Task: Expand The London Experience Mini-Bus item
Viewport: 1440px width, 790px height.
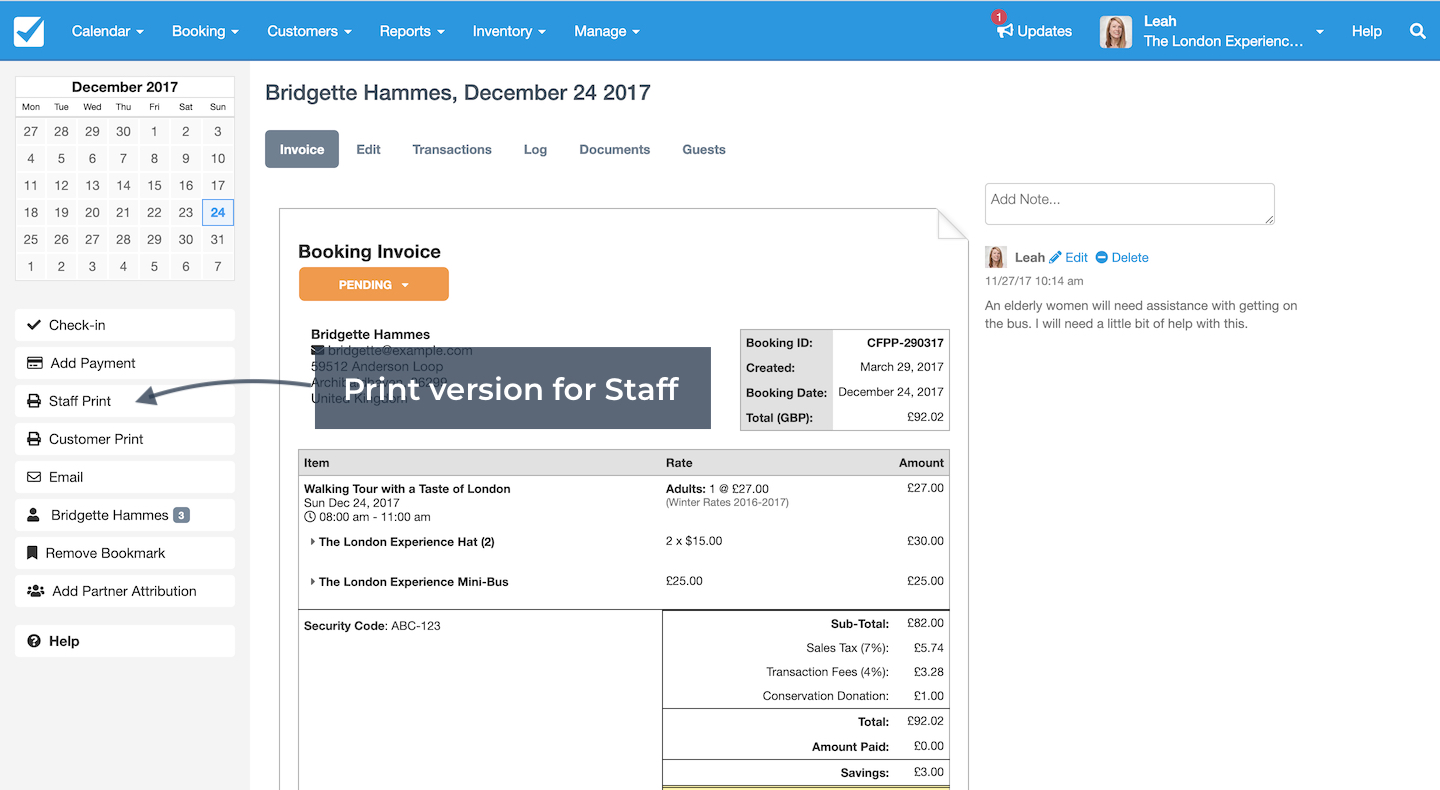Action: pos(313,582)
